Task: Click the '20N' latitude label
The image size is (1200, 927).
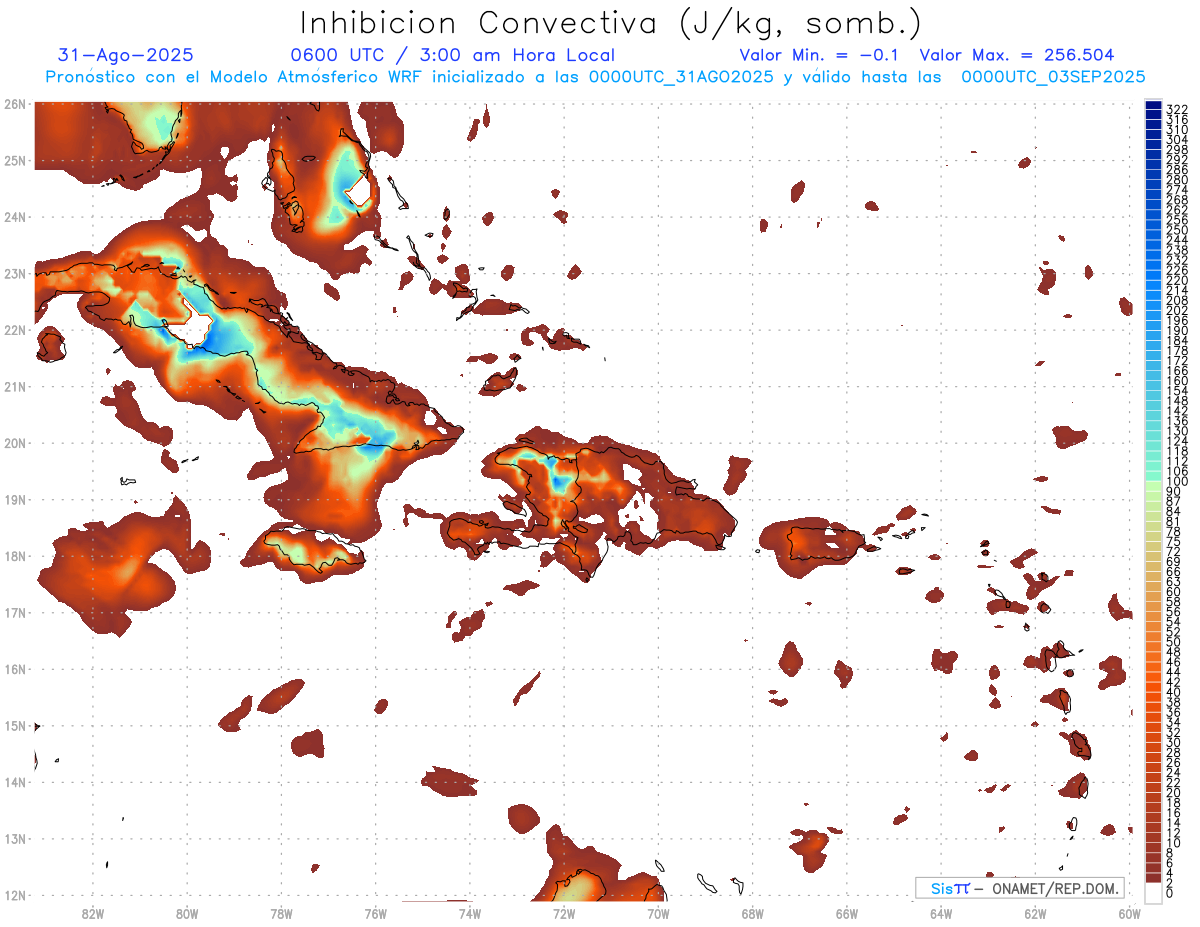Action: point(14,443)
